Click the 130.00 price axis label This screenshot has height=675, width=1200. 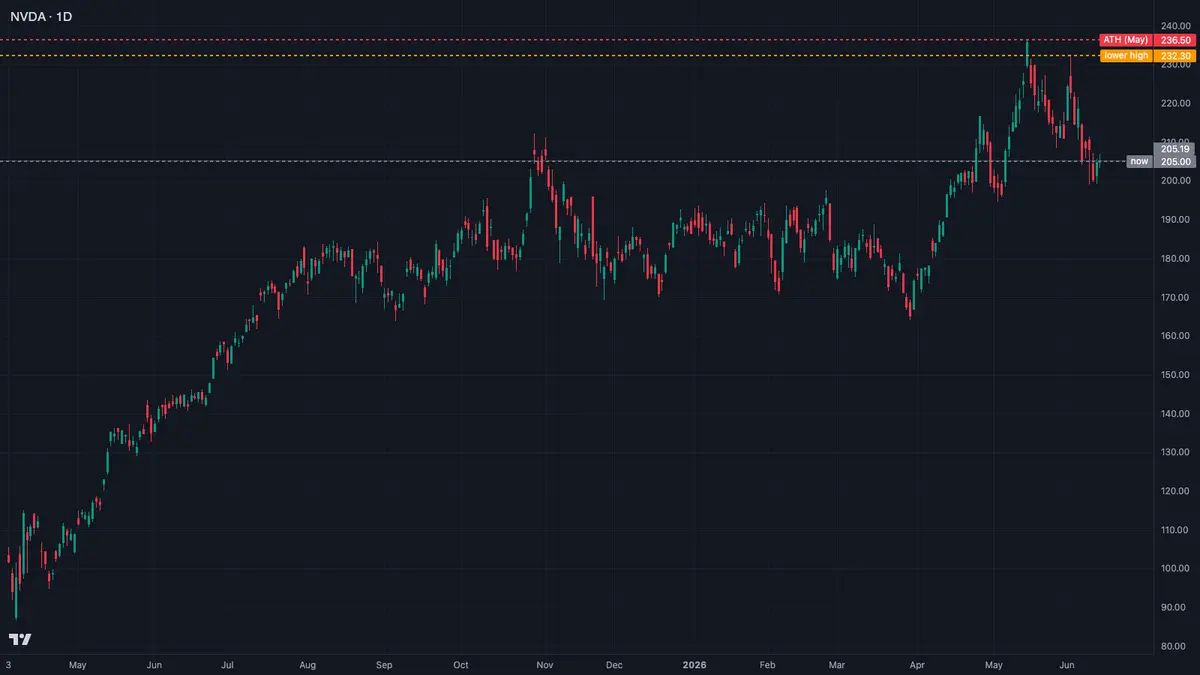pyautogui.click(x=1175, y=452)
